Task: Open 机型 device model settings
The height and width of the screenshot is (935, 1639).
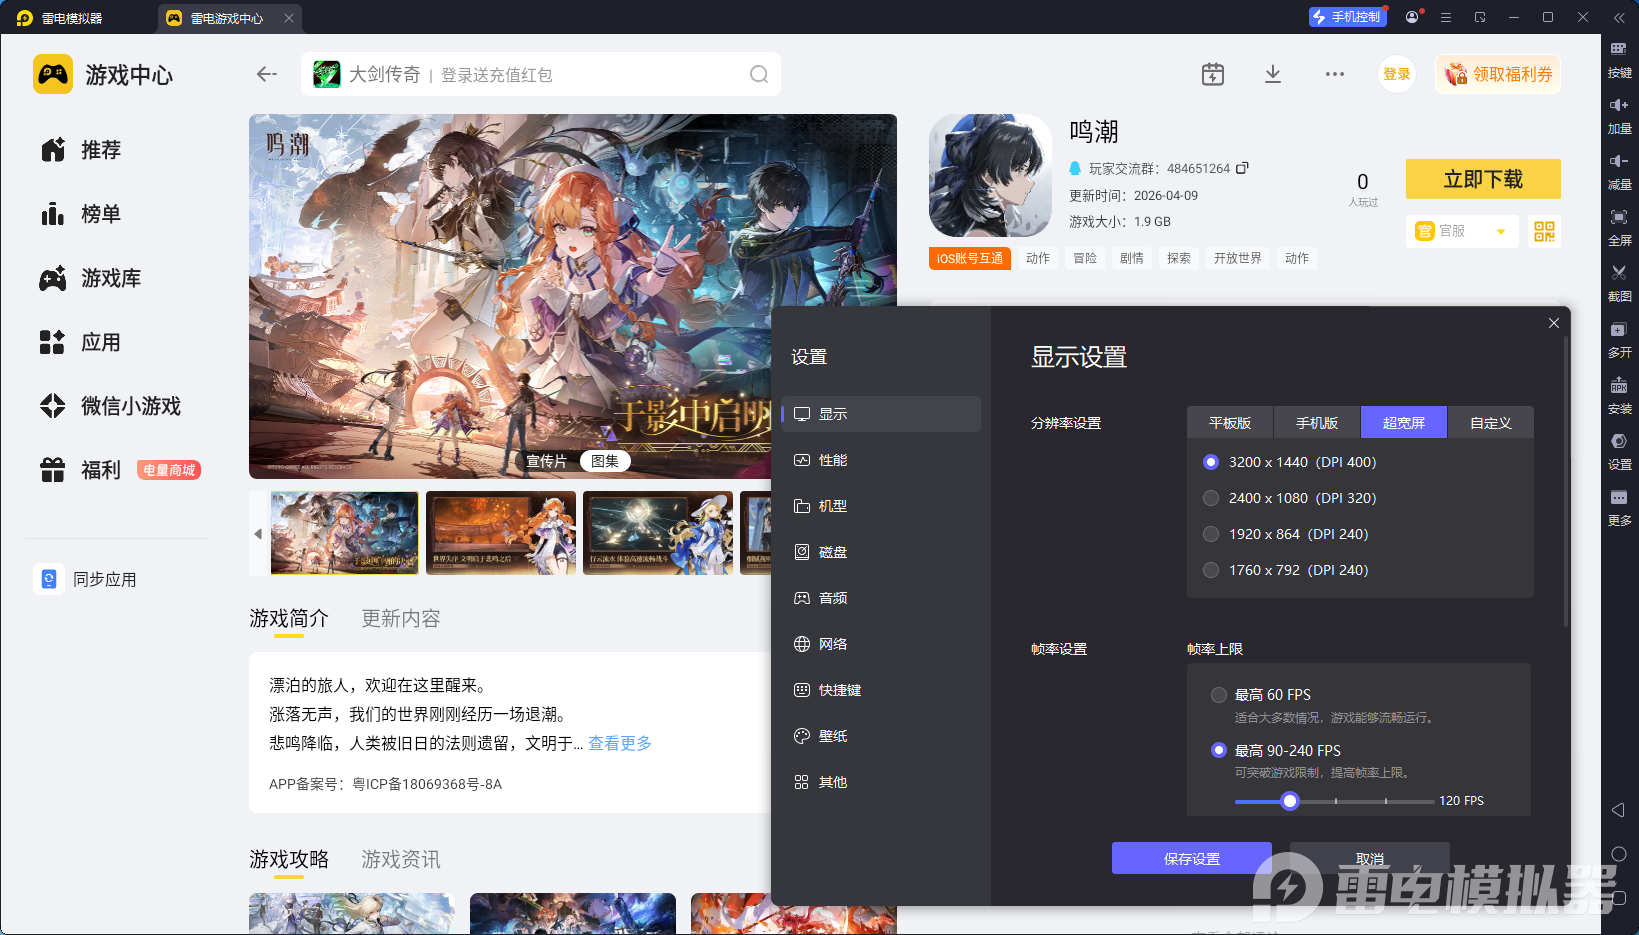Action: [x=881, y=506]
